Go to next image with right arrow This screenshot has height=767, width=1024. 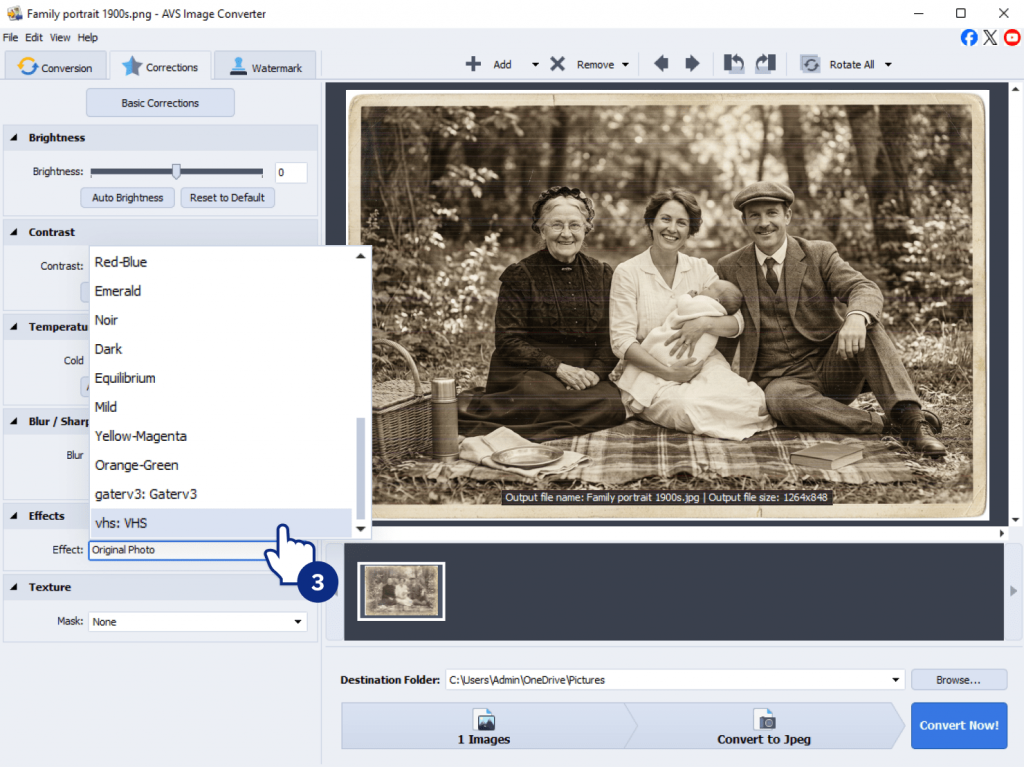coord(692,64)
